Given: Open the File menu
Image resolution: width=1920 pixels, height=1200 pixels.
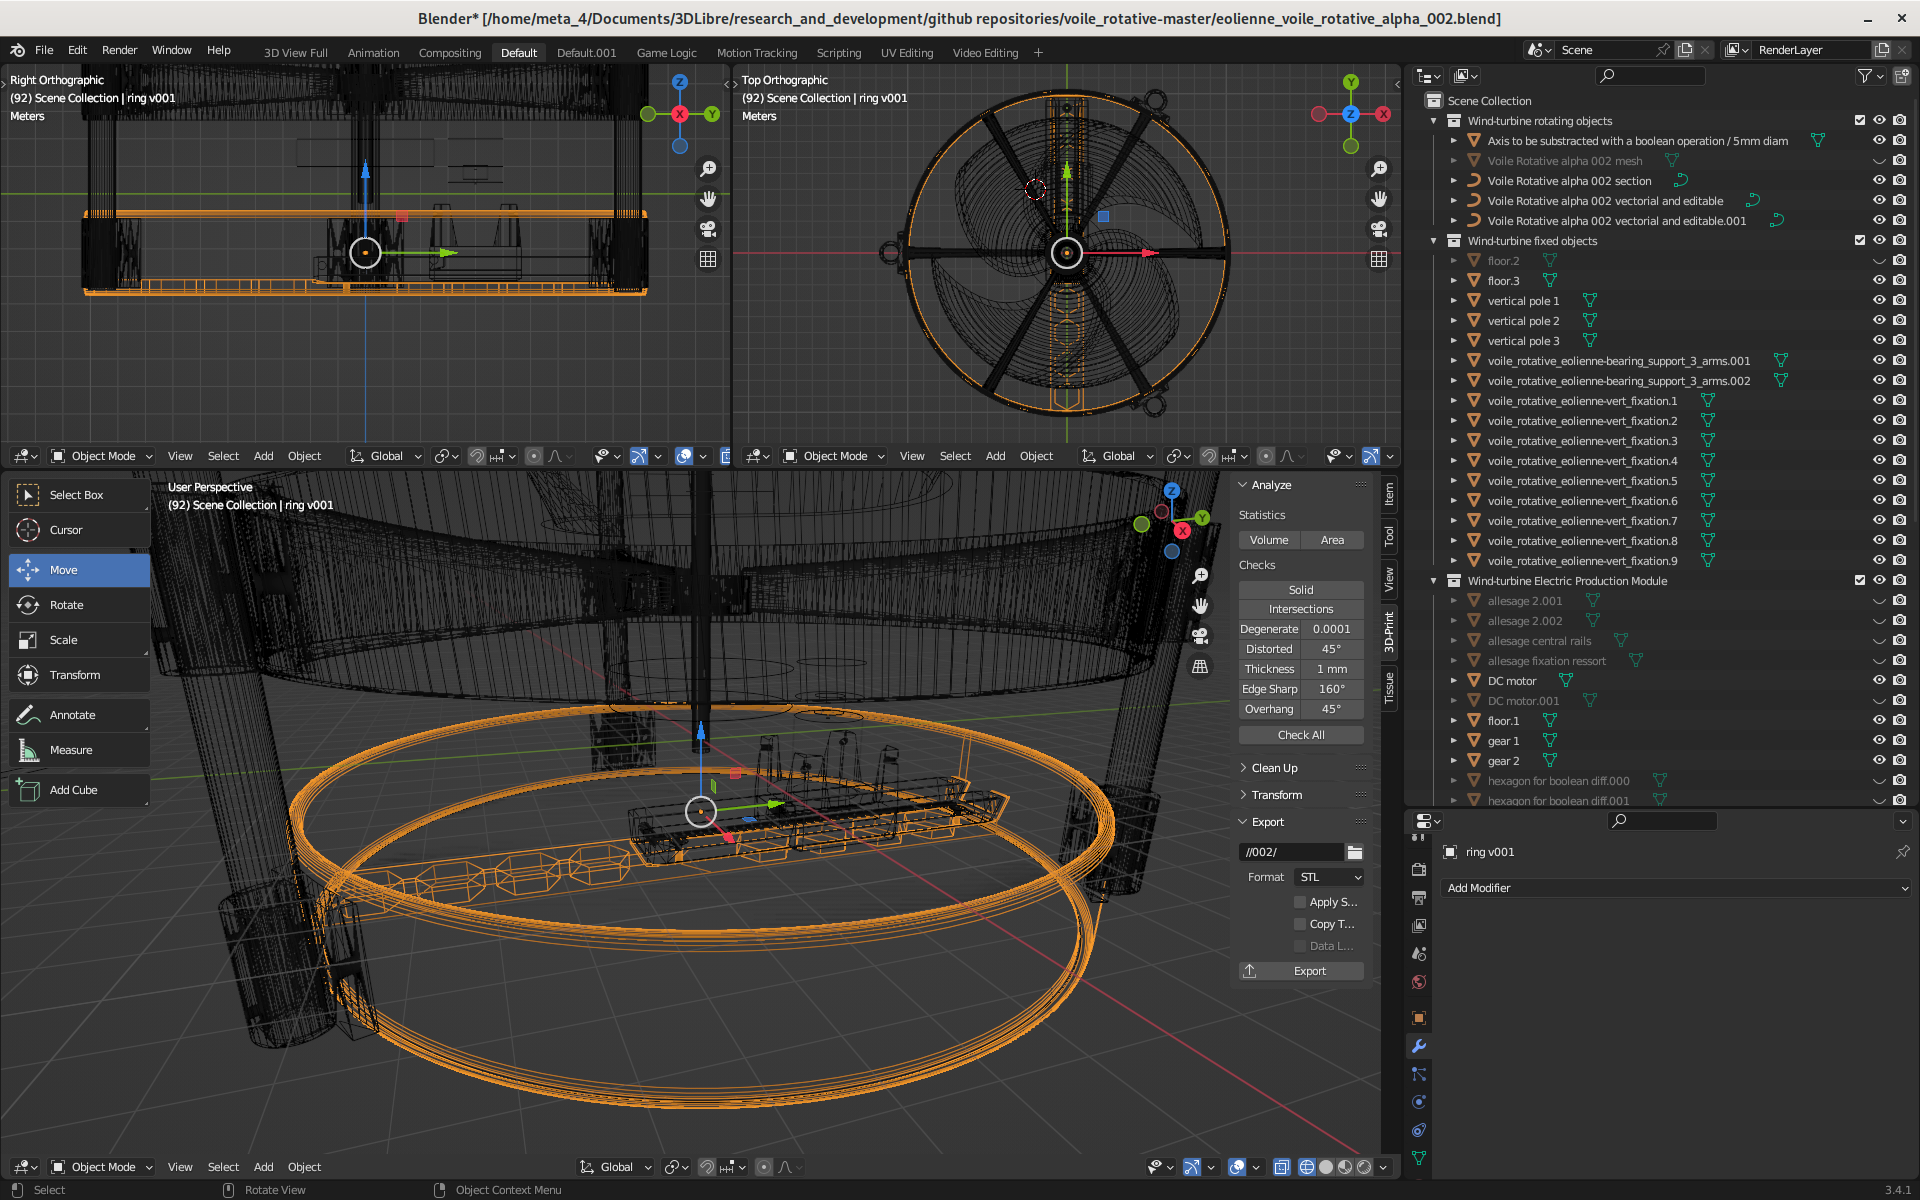Looking at the screenshot, I should click(x=44, y=50).
